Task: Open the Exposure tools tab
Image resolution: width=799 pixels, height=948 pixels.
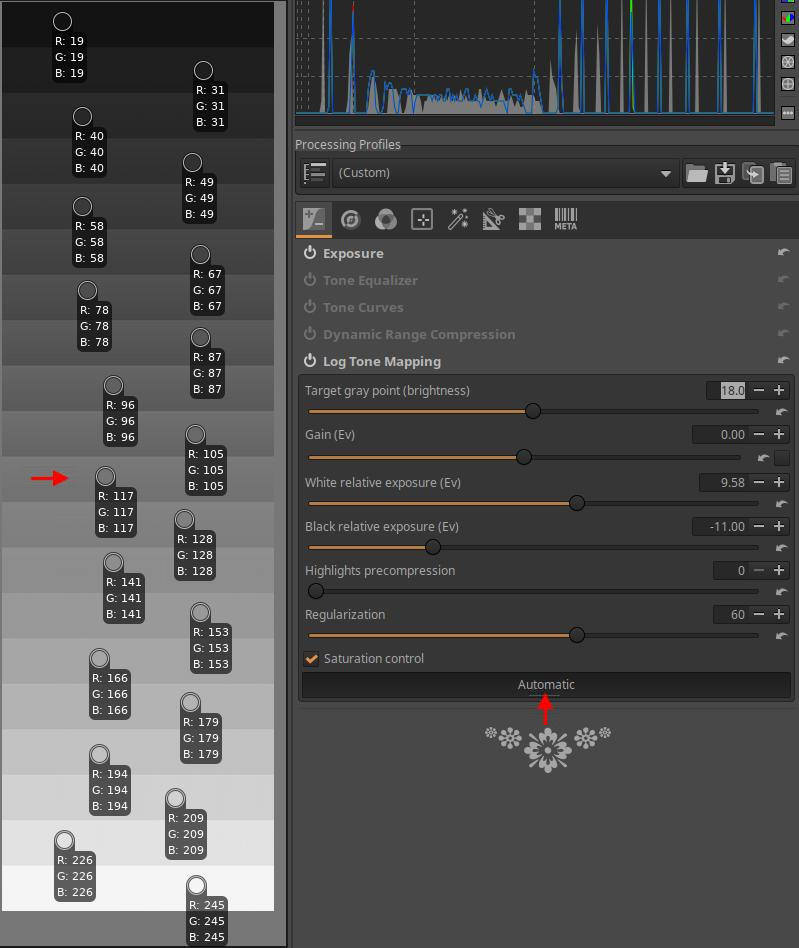Action: [314, 219]
